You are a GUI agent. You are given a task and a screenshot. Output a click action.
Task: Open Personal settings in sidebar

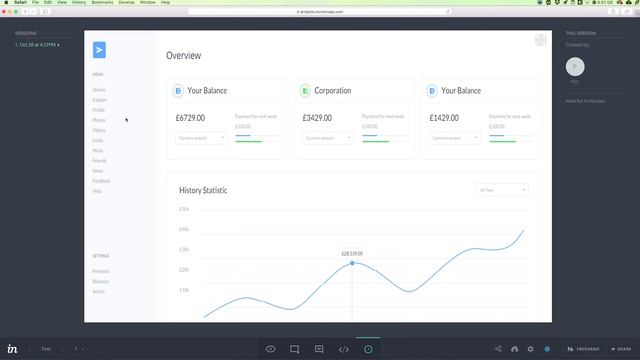coord(100,271)
